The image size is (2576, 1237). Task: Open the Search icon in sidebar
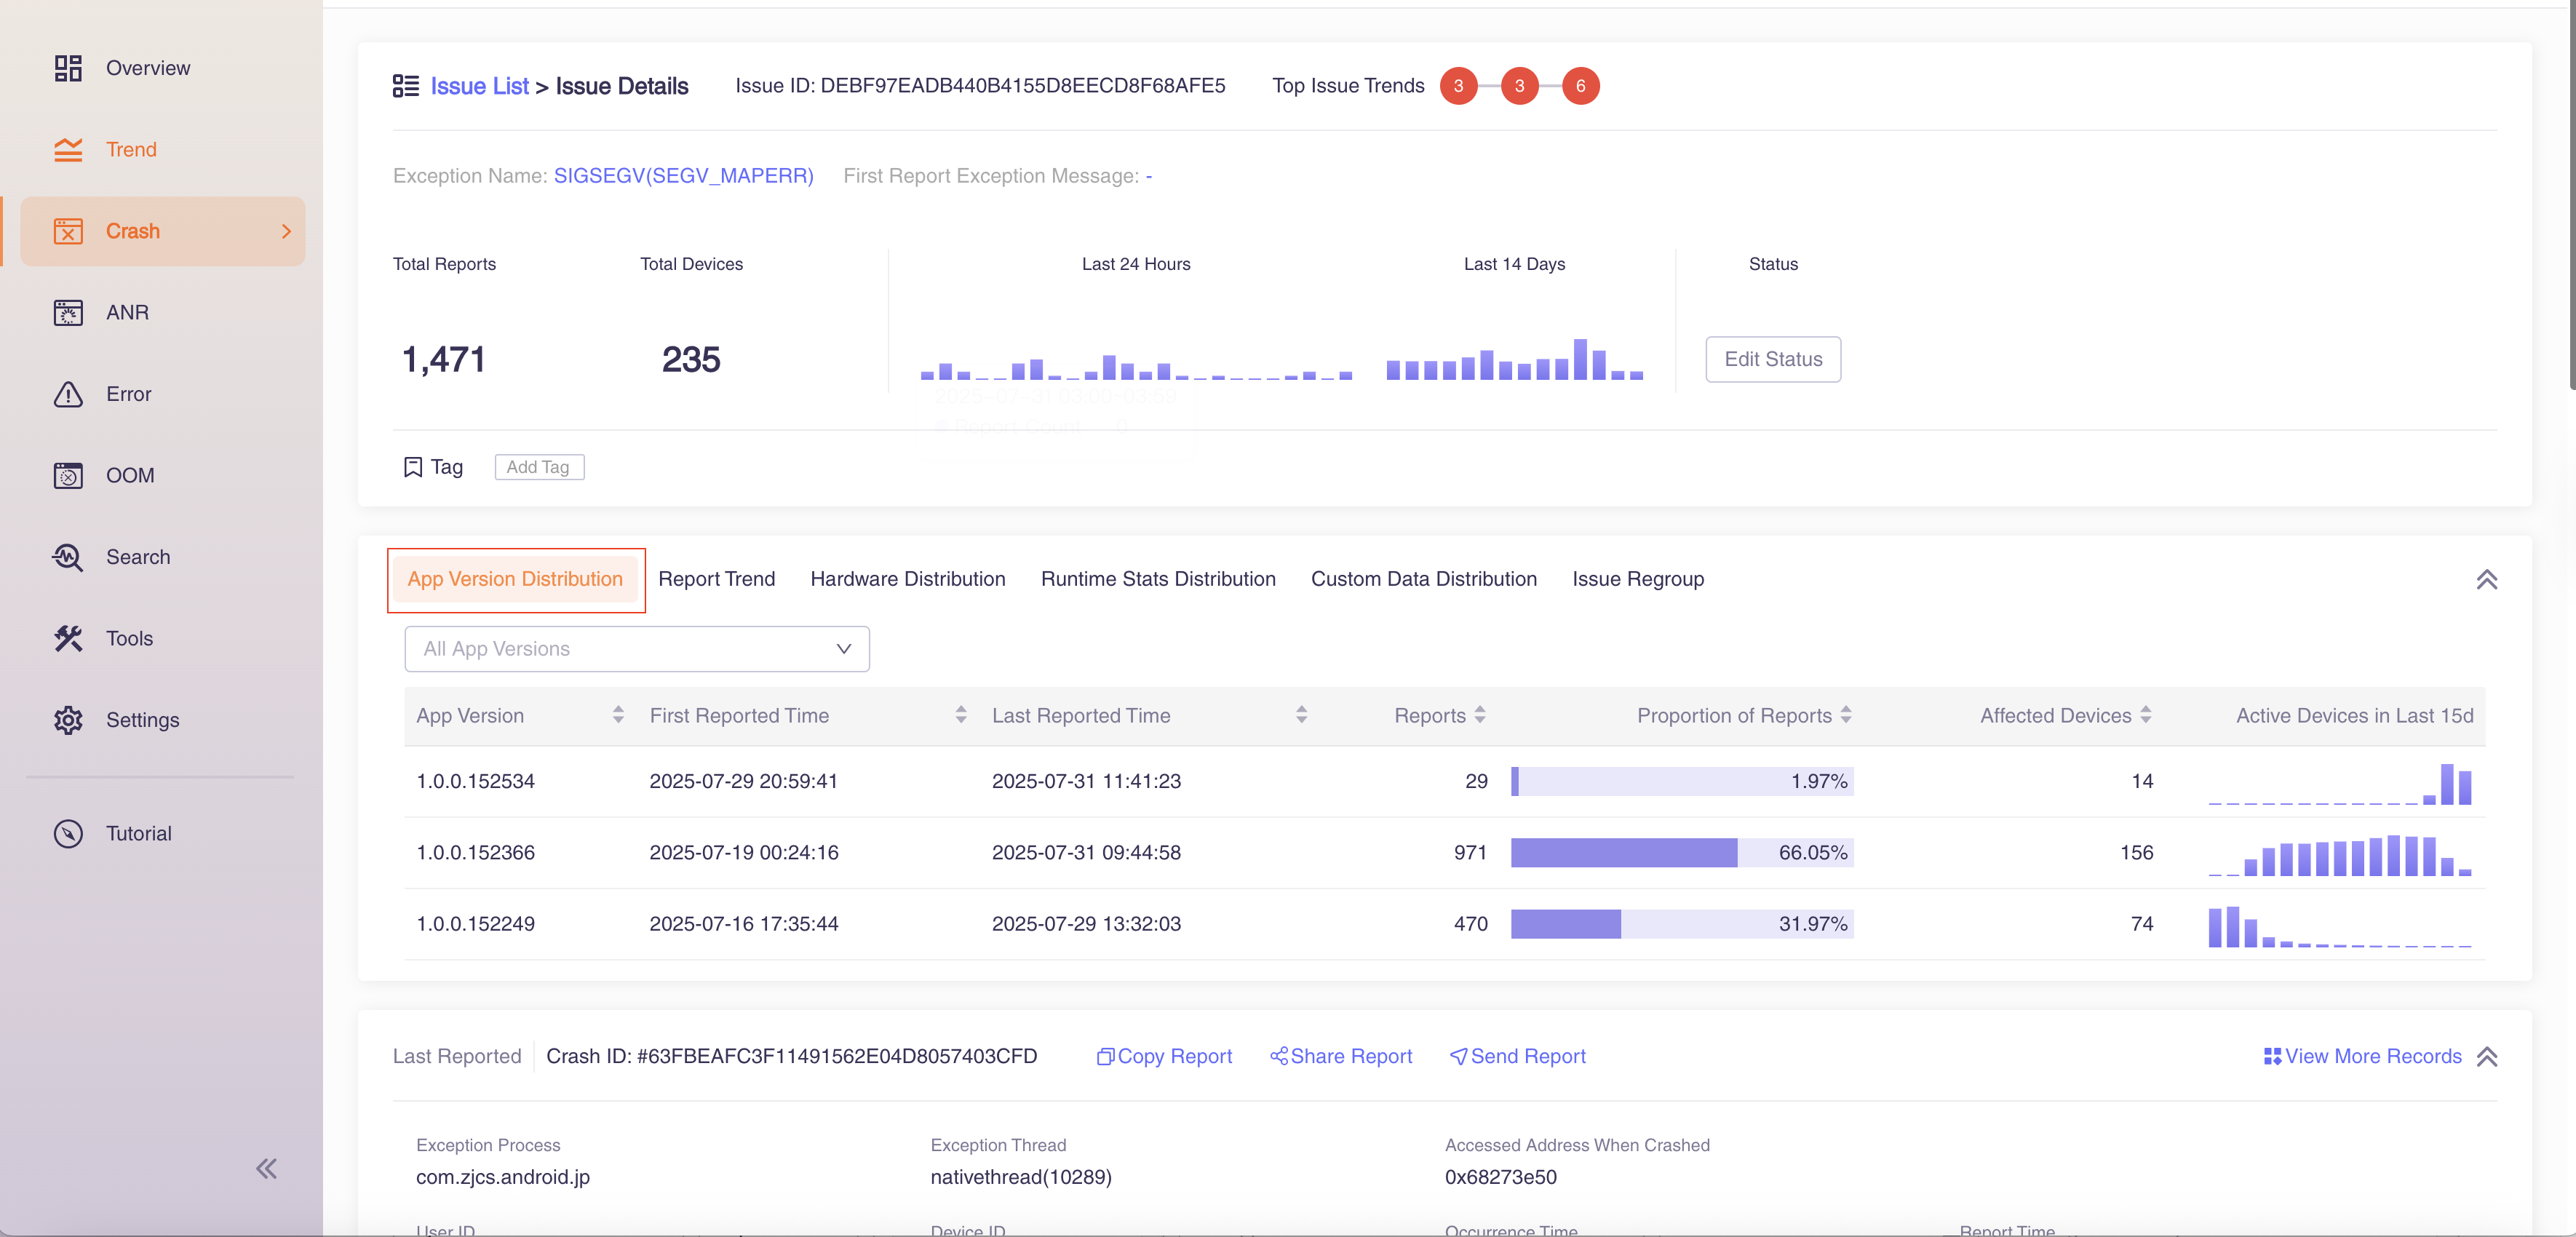pyautogui.click(x=68, y=557)
